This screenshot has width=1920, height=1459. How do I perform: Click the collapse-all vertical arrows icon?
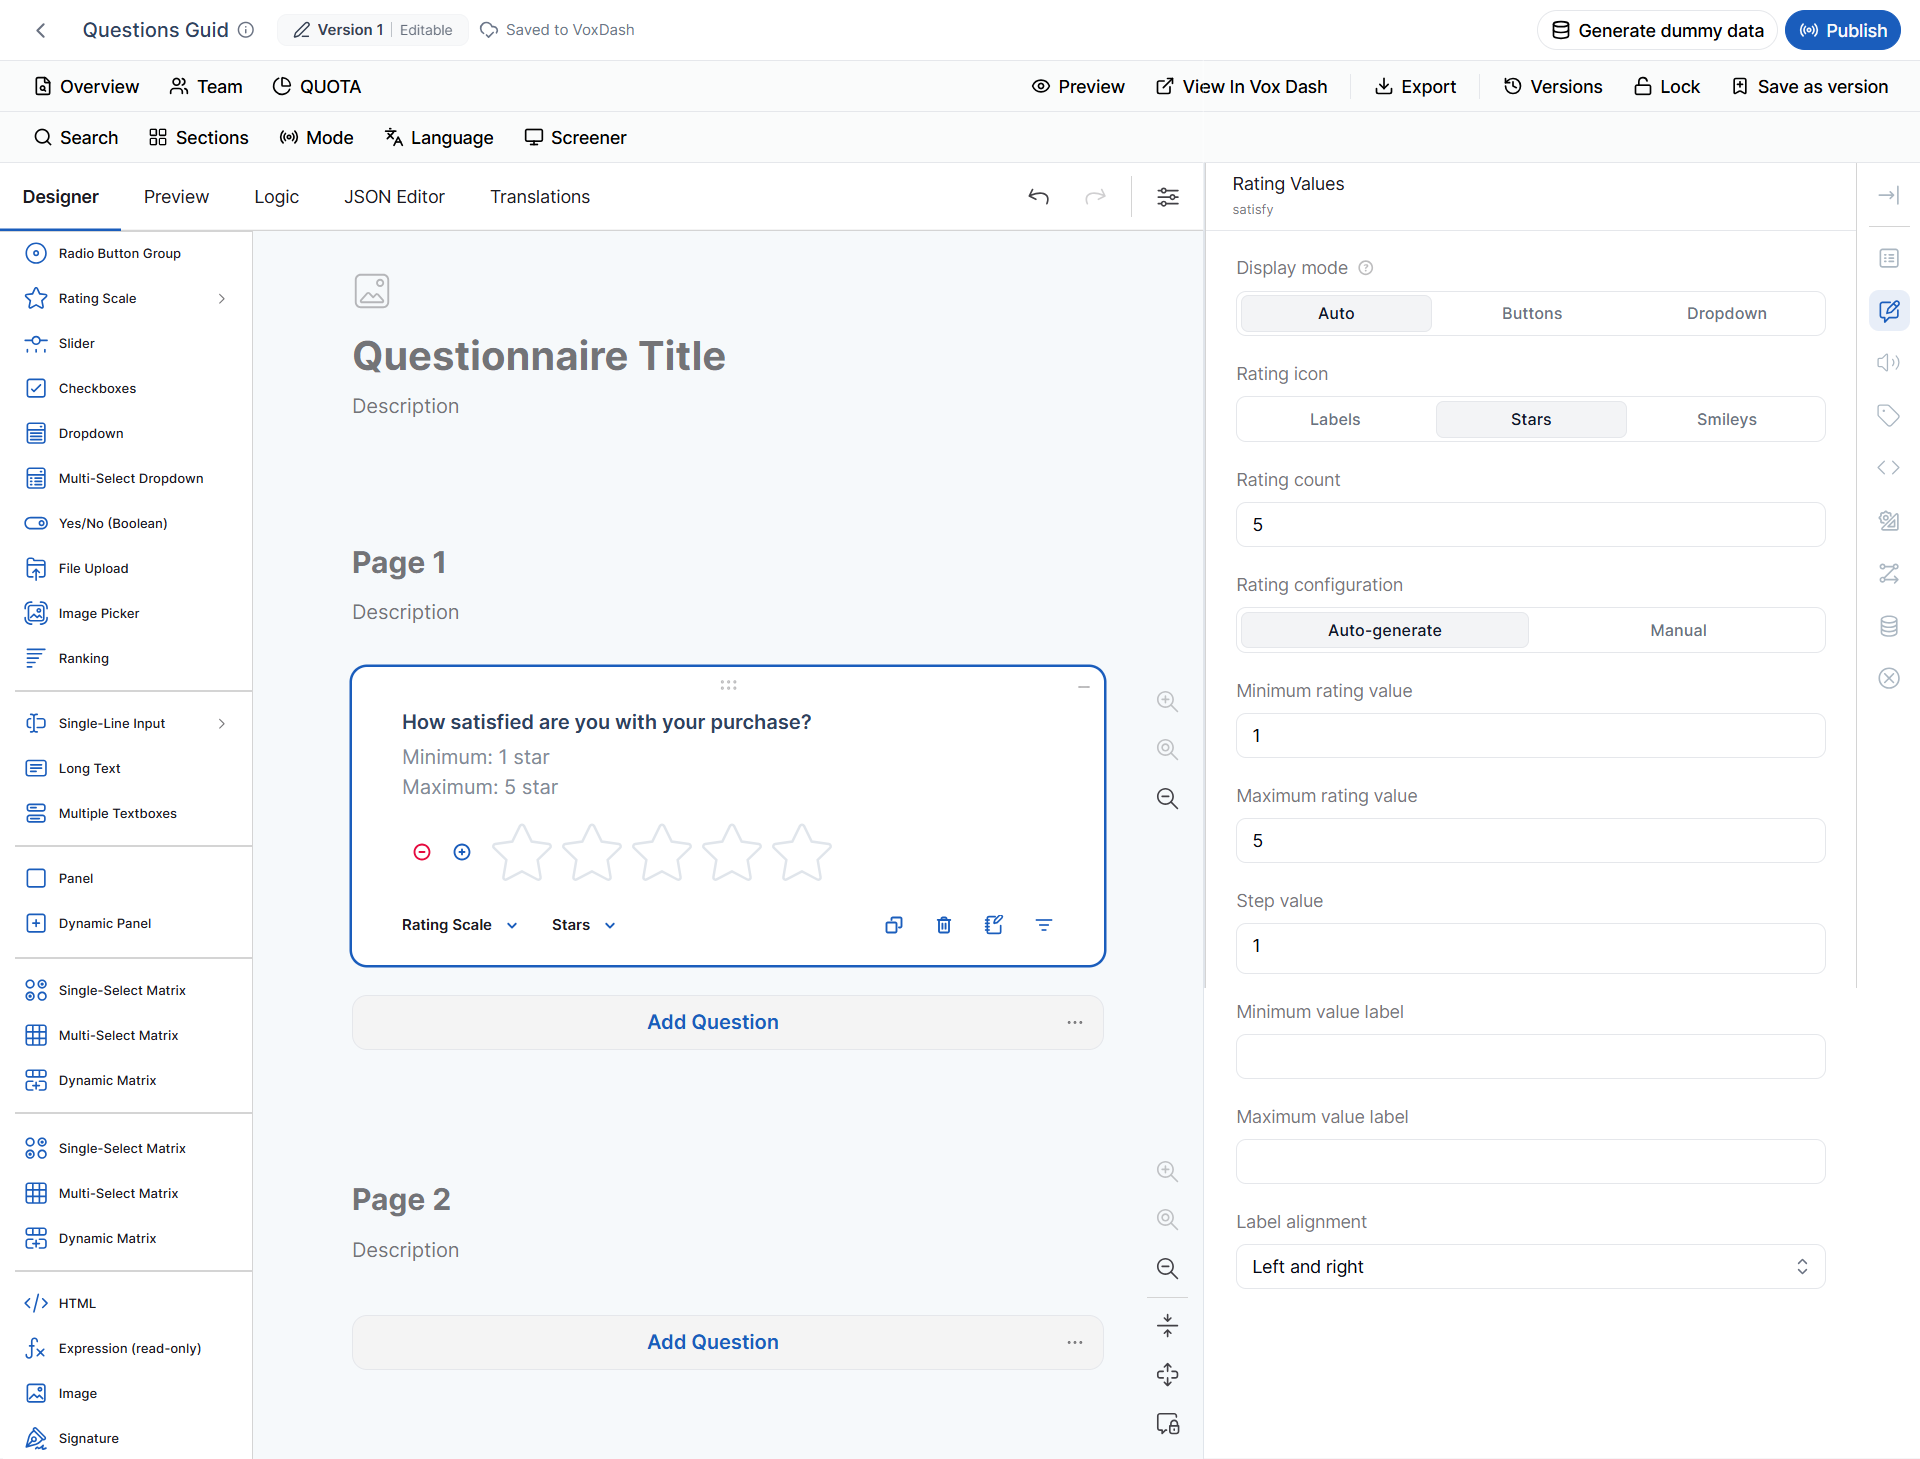click(x=1167, y=1326)
